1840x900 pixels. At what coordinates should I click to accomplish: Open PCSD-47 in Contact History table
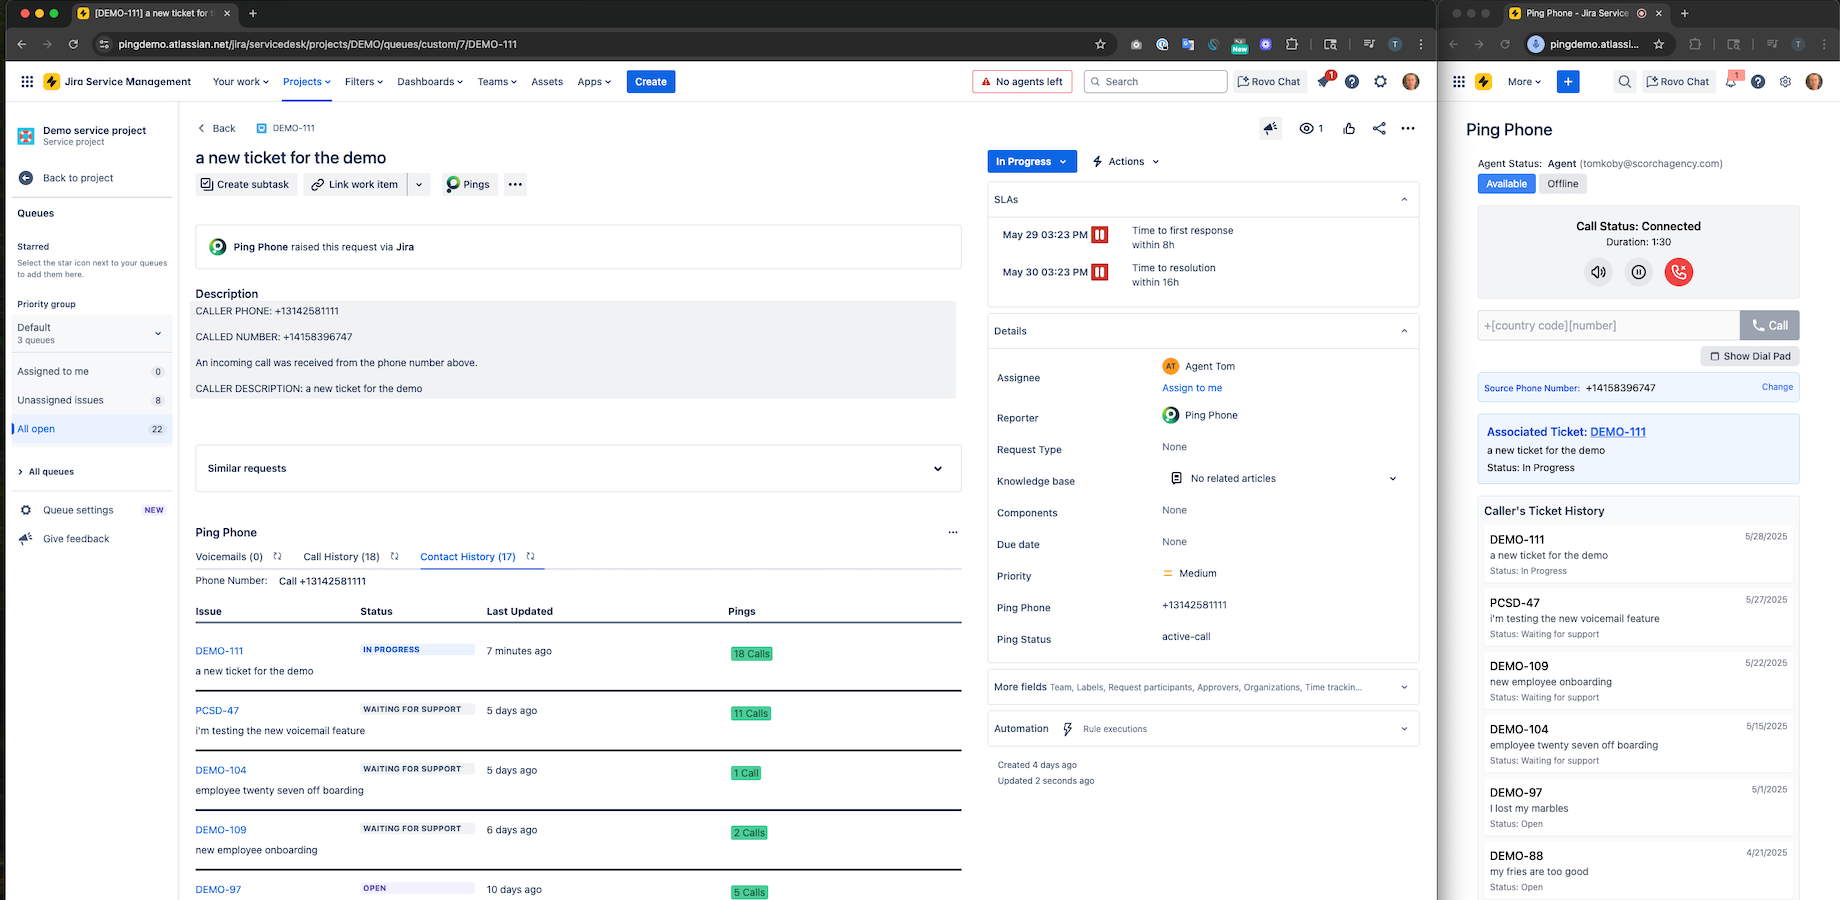coord(217,711)
